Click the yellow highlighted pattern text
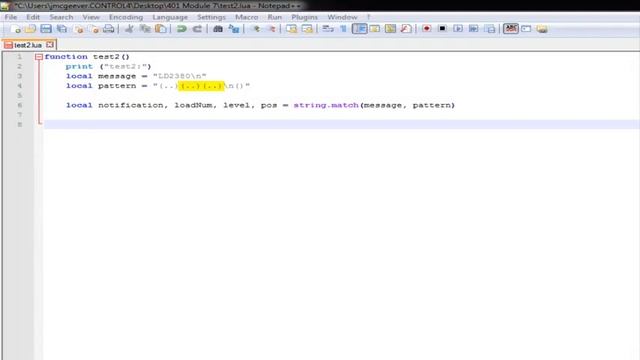This screenshot has height=360, width=640. pos(201,86)
